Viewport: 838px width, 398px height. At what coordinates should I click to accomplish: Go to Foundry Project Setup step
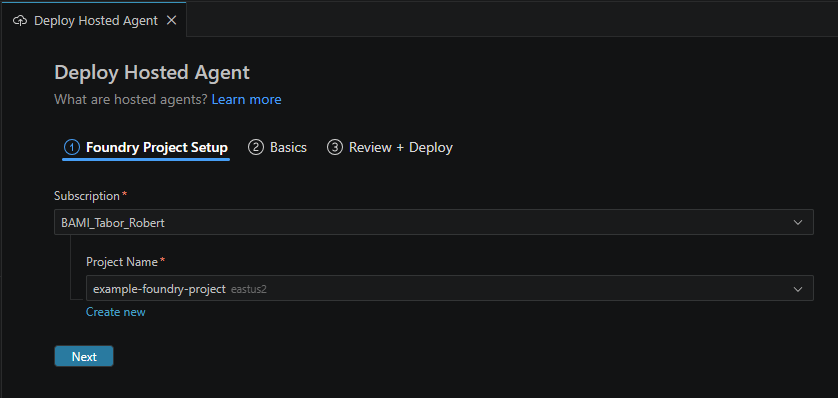pyautogui.click(x=146, y=147)
